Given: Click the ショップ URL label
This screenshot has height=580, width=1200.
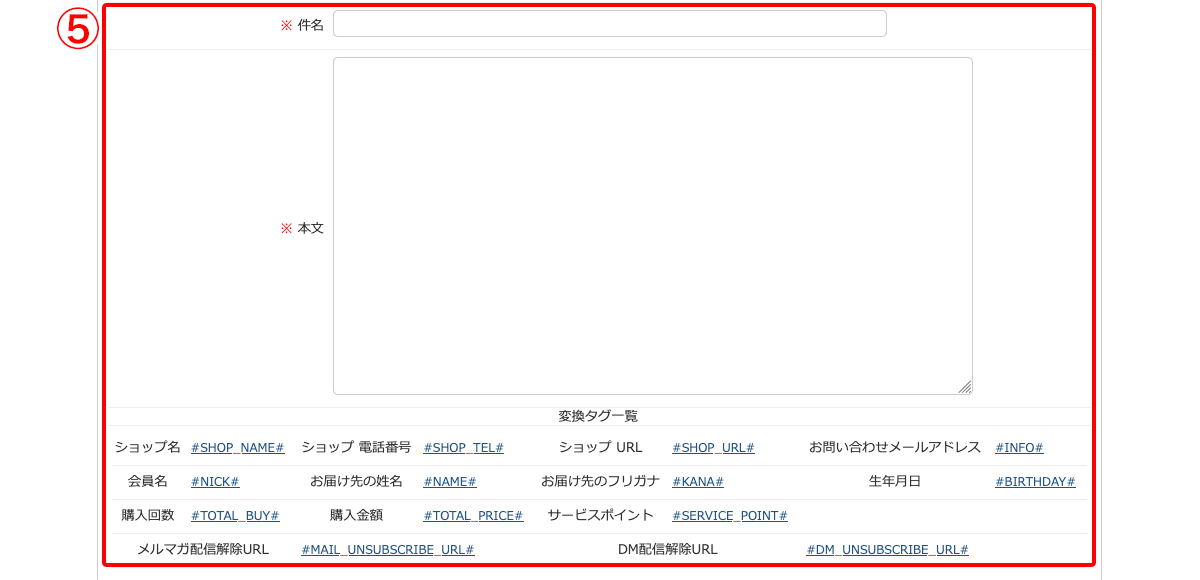Looking at the screenshot, I should coord(600,447).
